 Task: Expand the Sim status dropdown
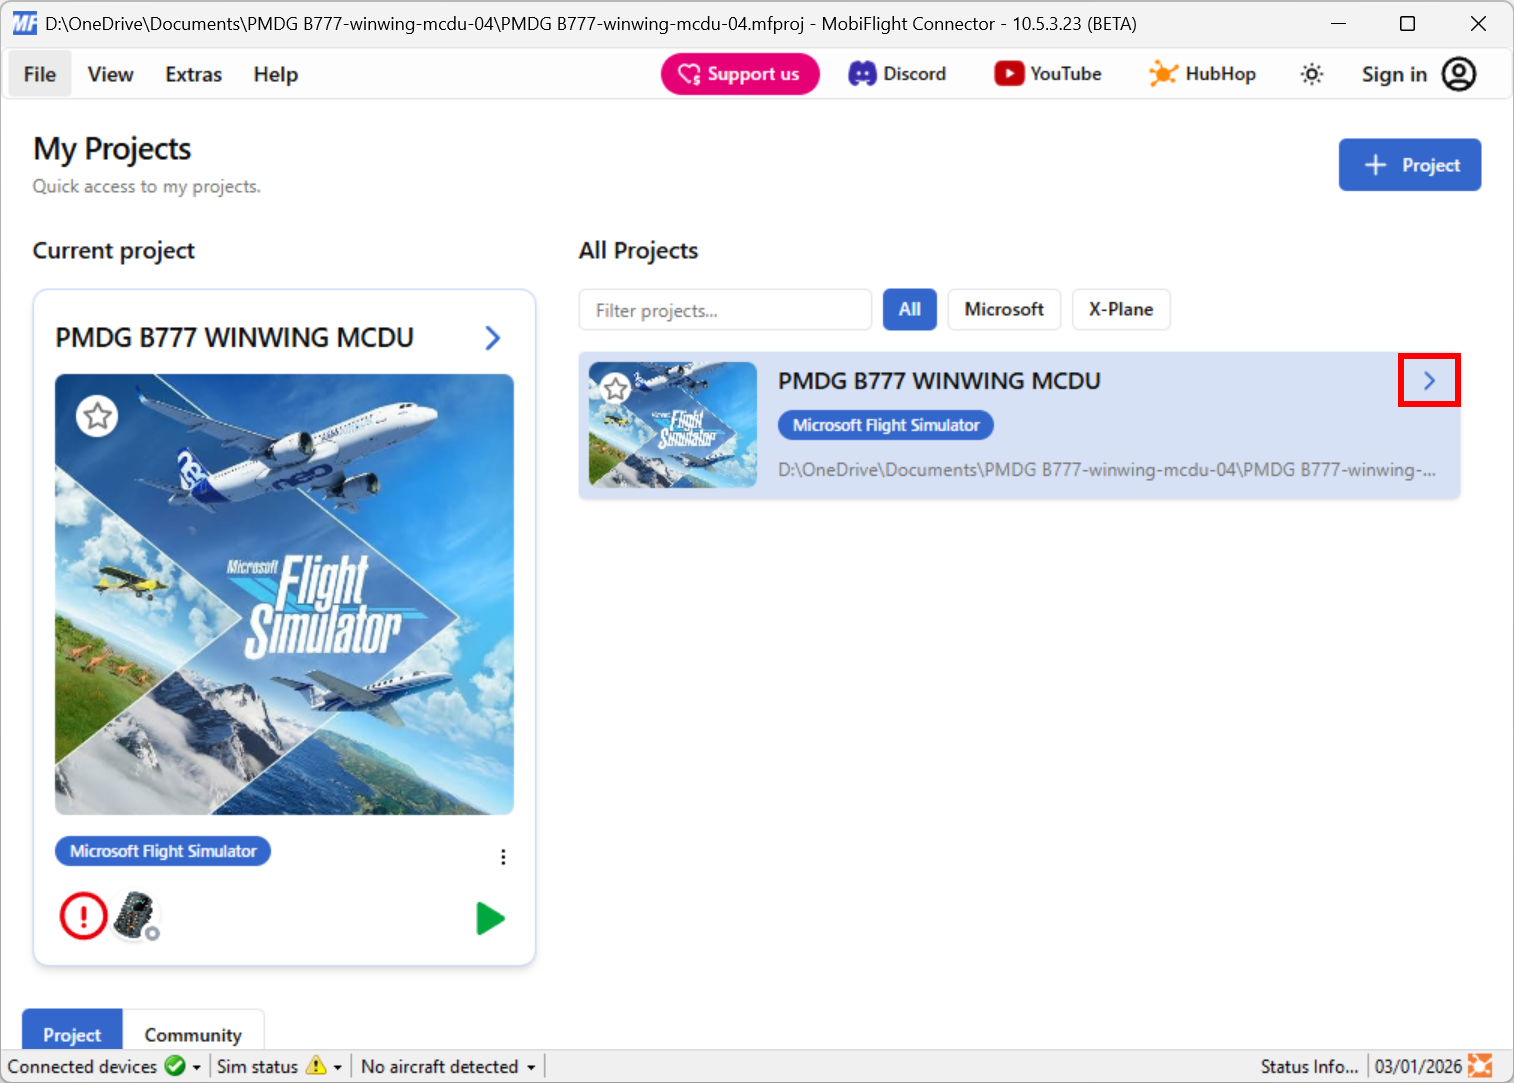338,1066
